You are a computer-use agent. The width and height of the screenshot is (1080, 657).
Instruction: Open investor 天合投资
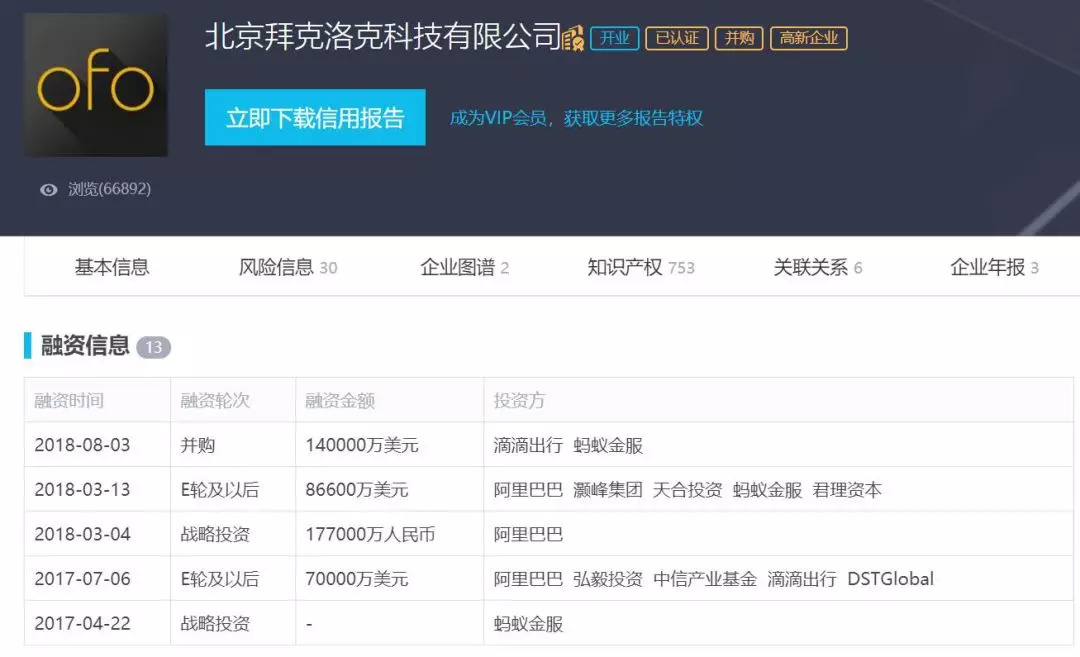click(687, 490)
